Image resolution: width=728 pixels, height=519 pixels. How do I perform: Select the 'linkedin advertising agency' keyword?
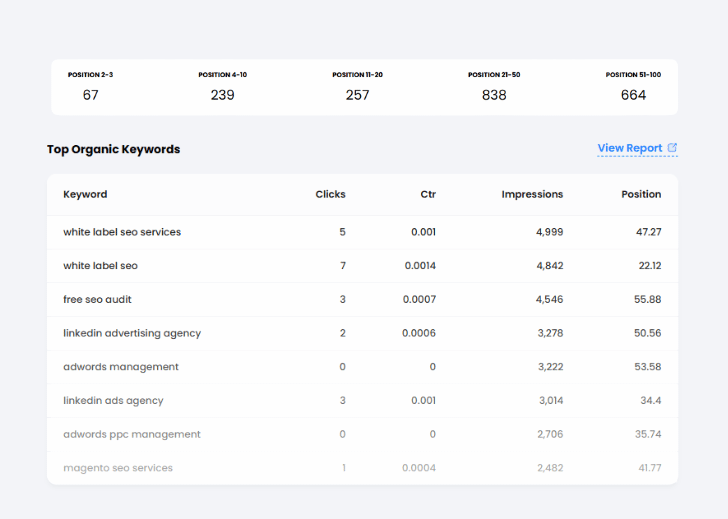132,333
